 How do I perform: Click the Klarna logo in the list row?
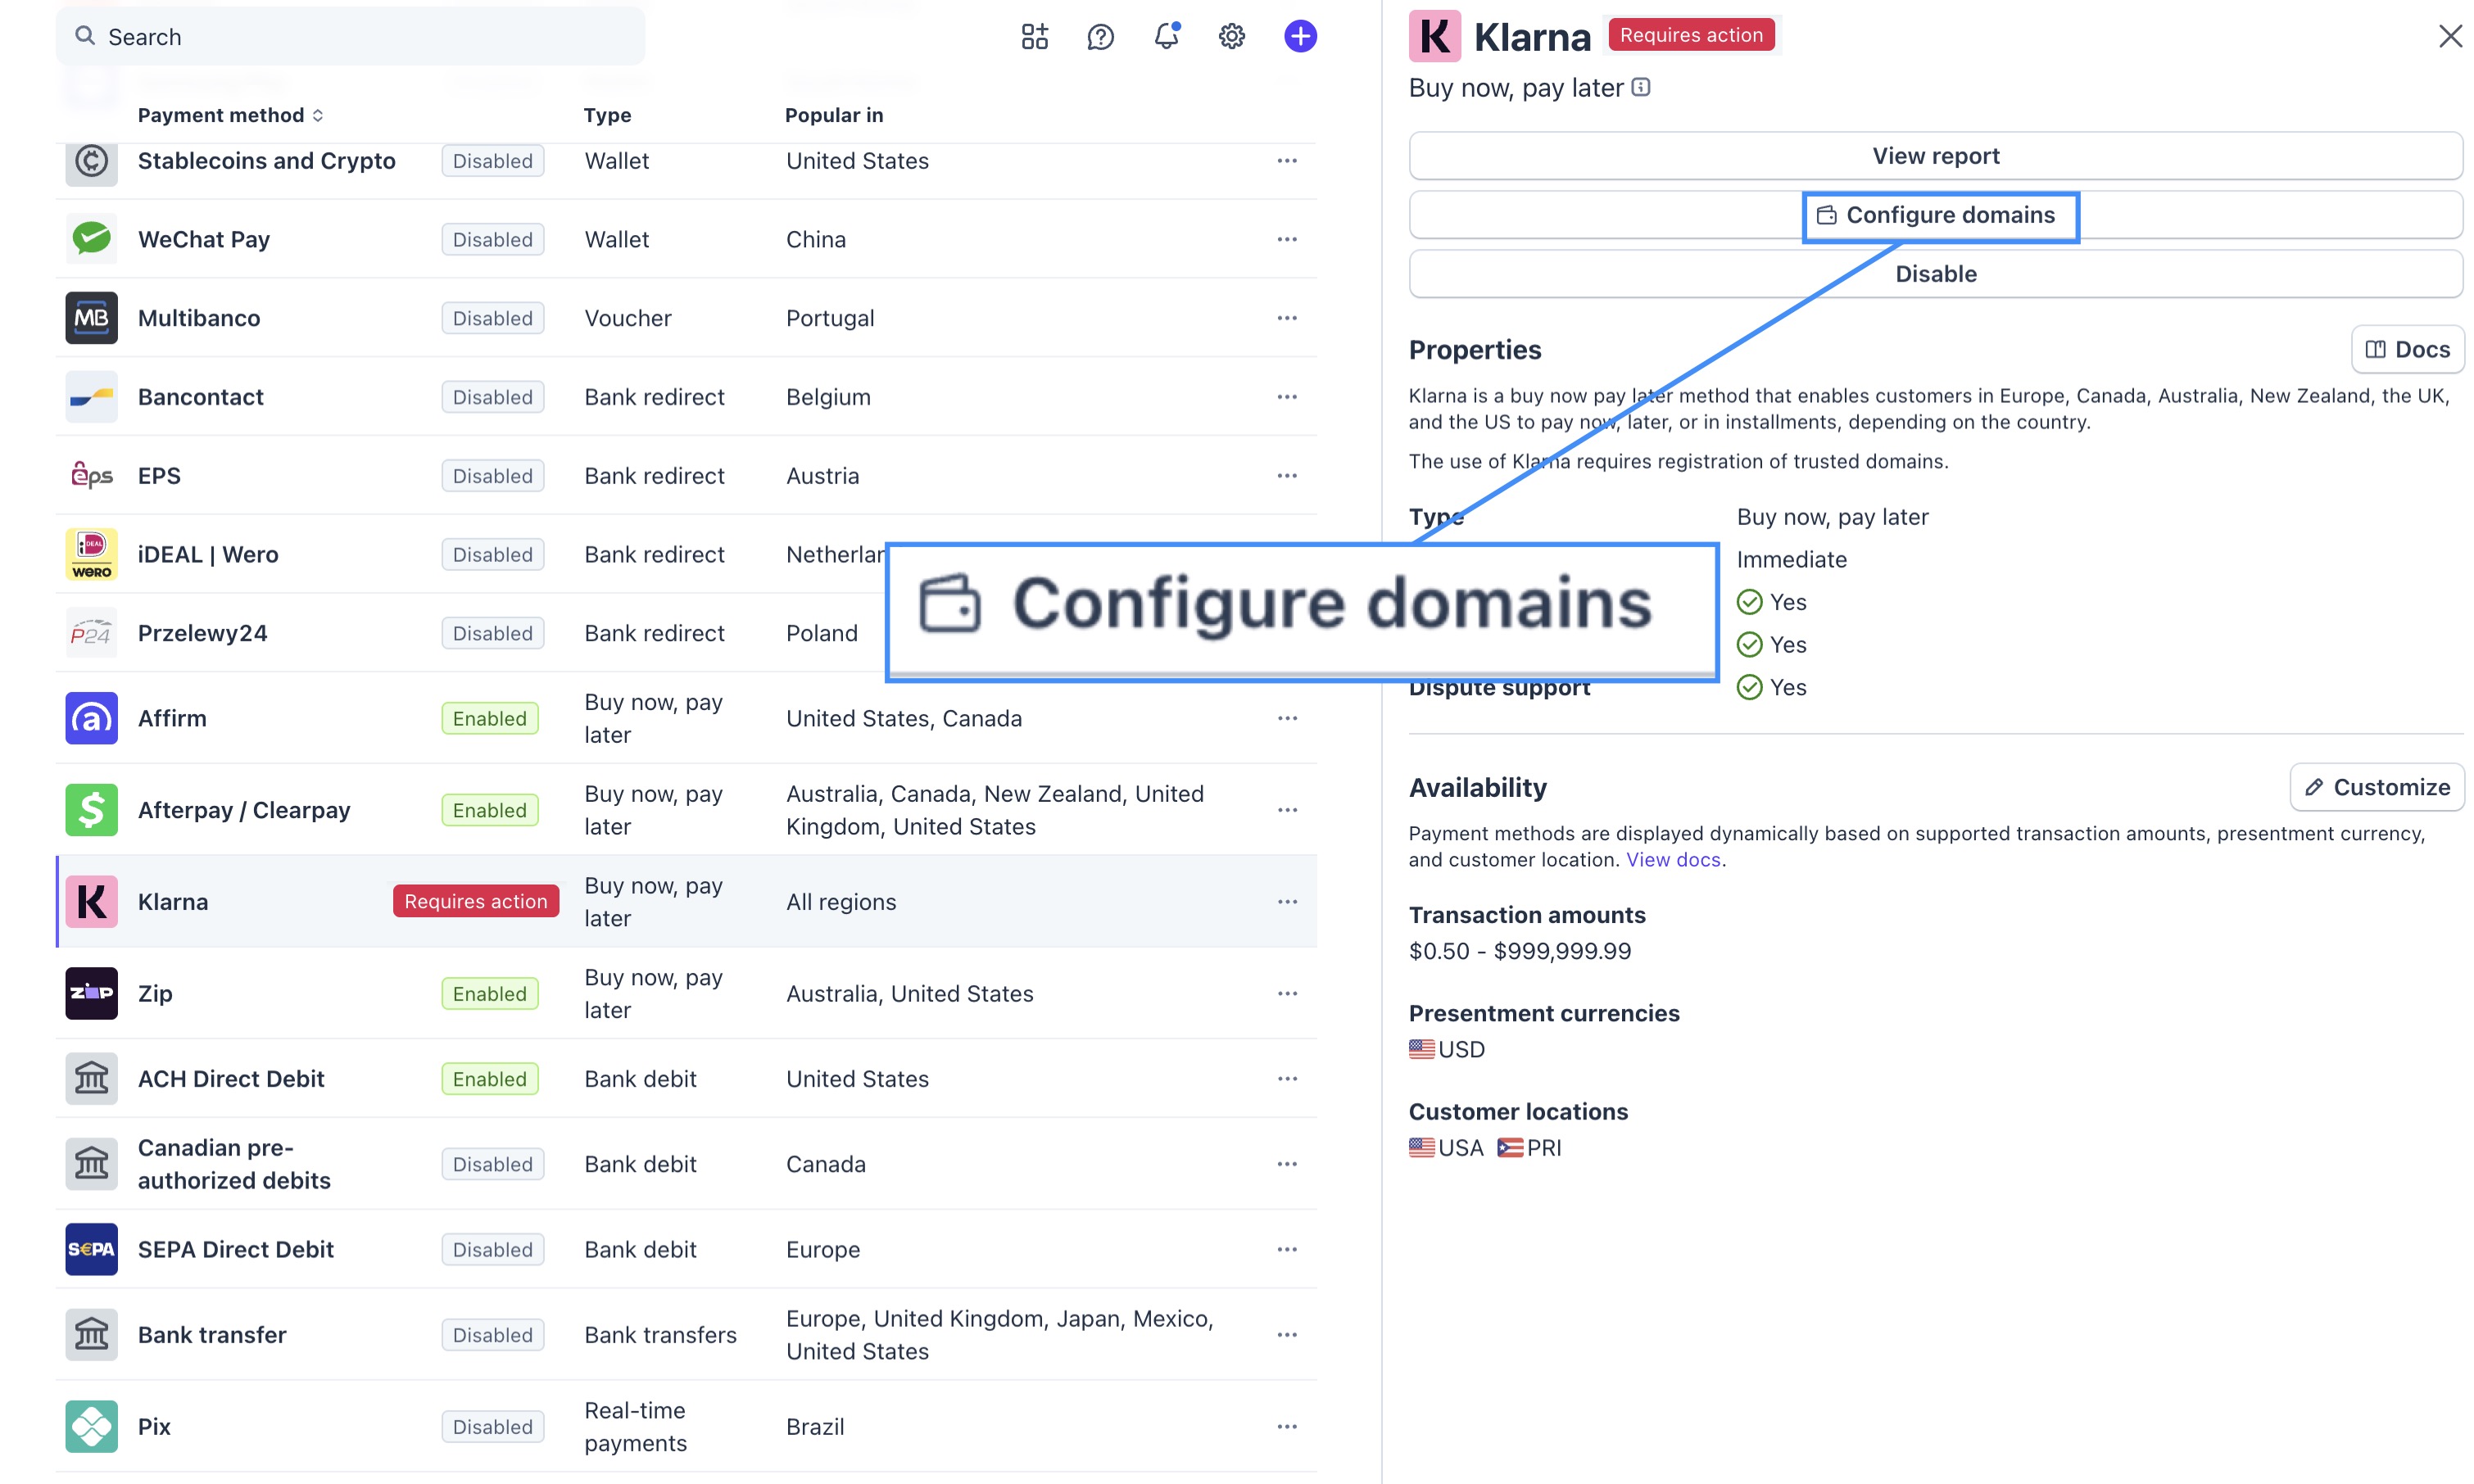(91, 901)
